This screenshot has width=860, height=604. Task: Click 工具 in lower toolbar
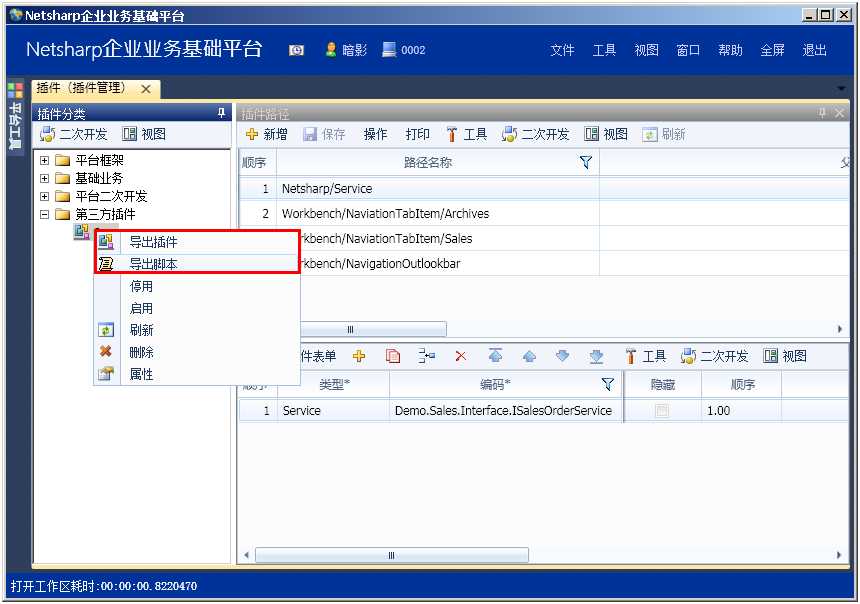pos(646,357)
